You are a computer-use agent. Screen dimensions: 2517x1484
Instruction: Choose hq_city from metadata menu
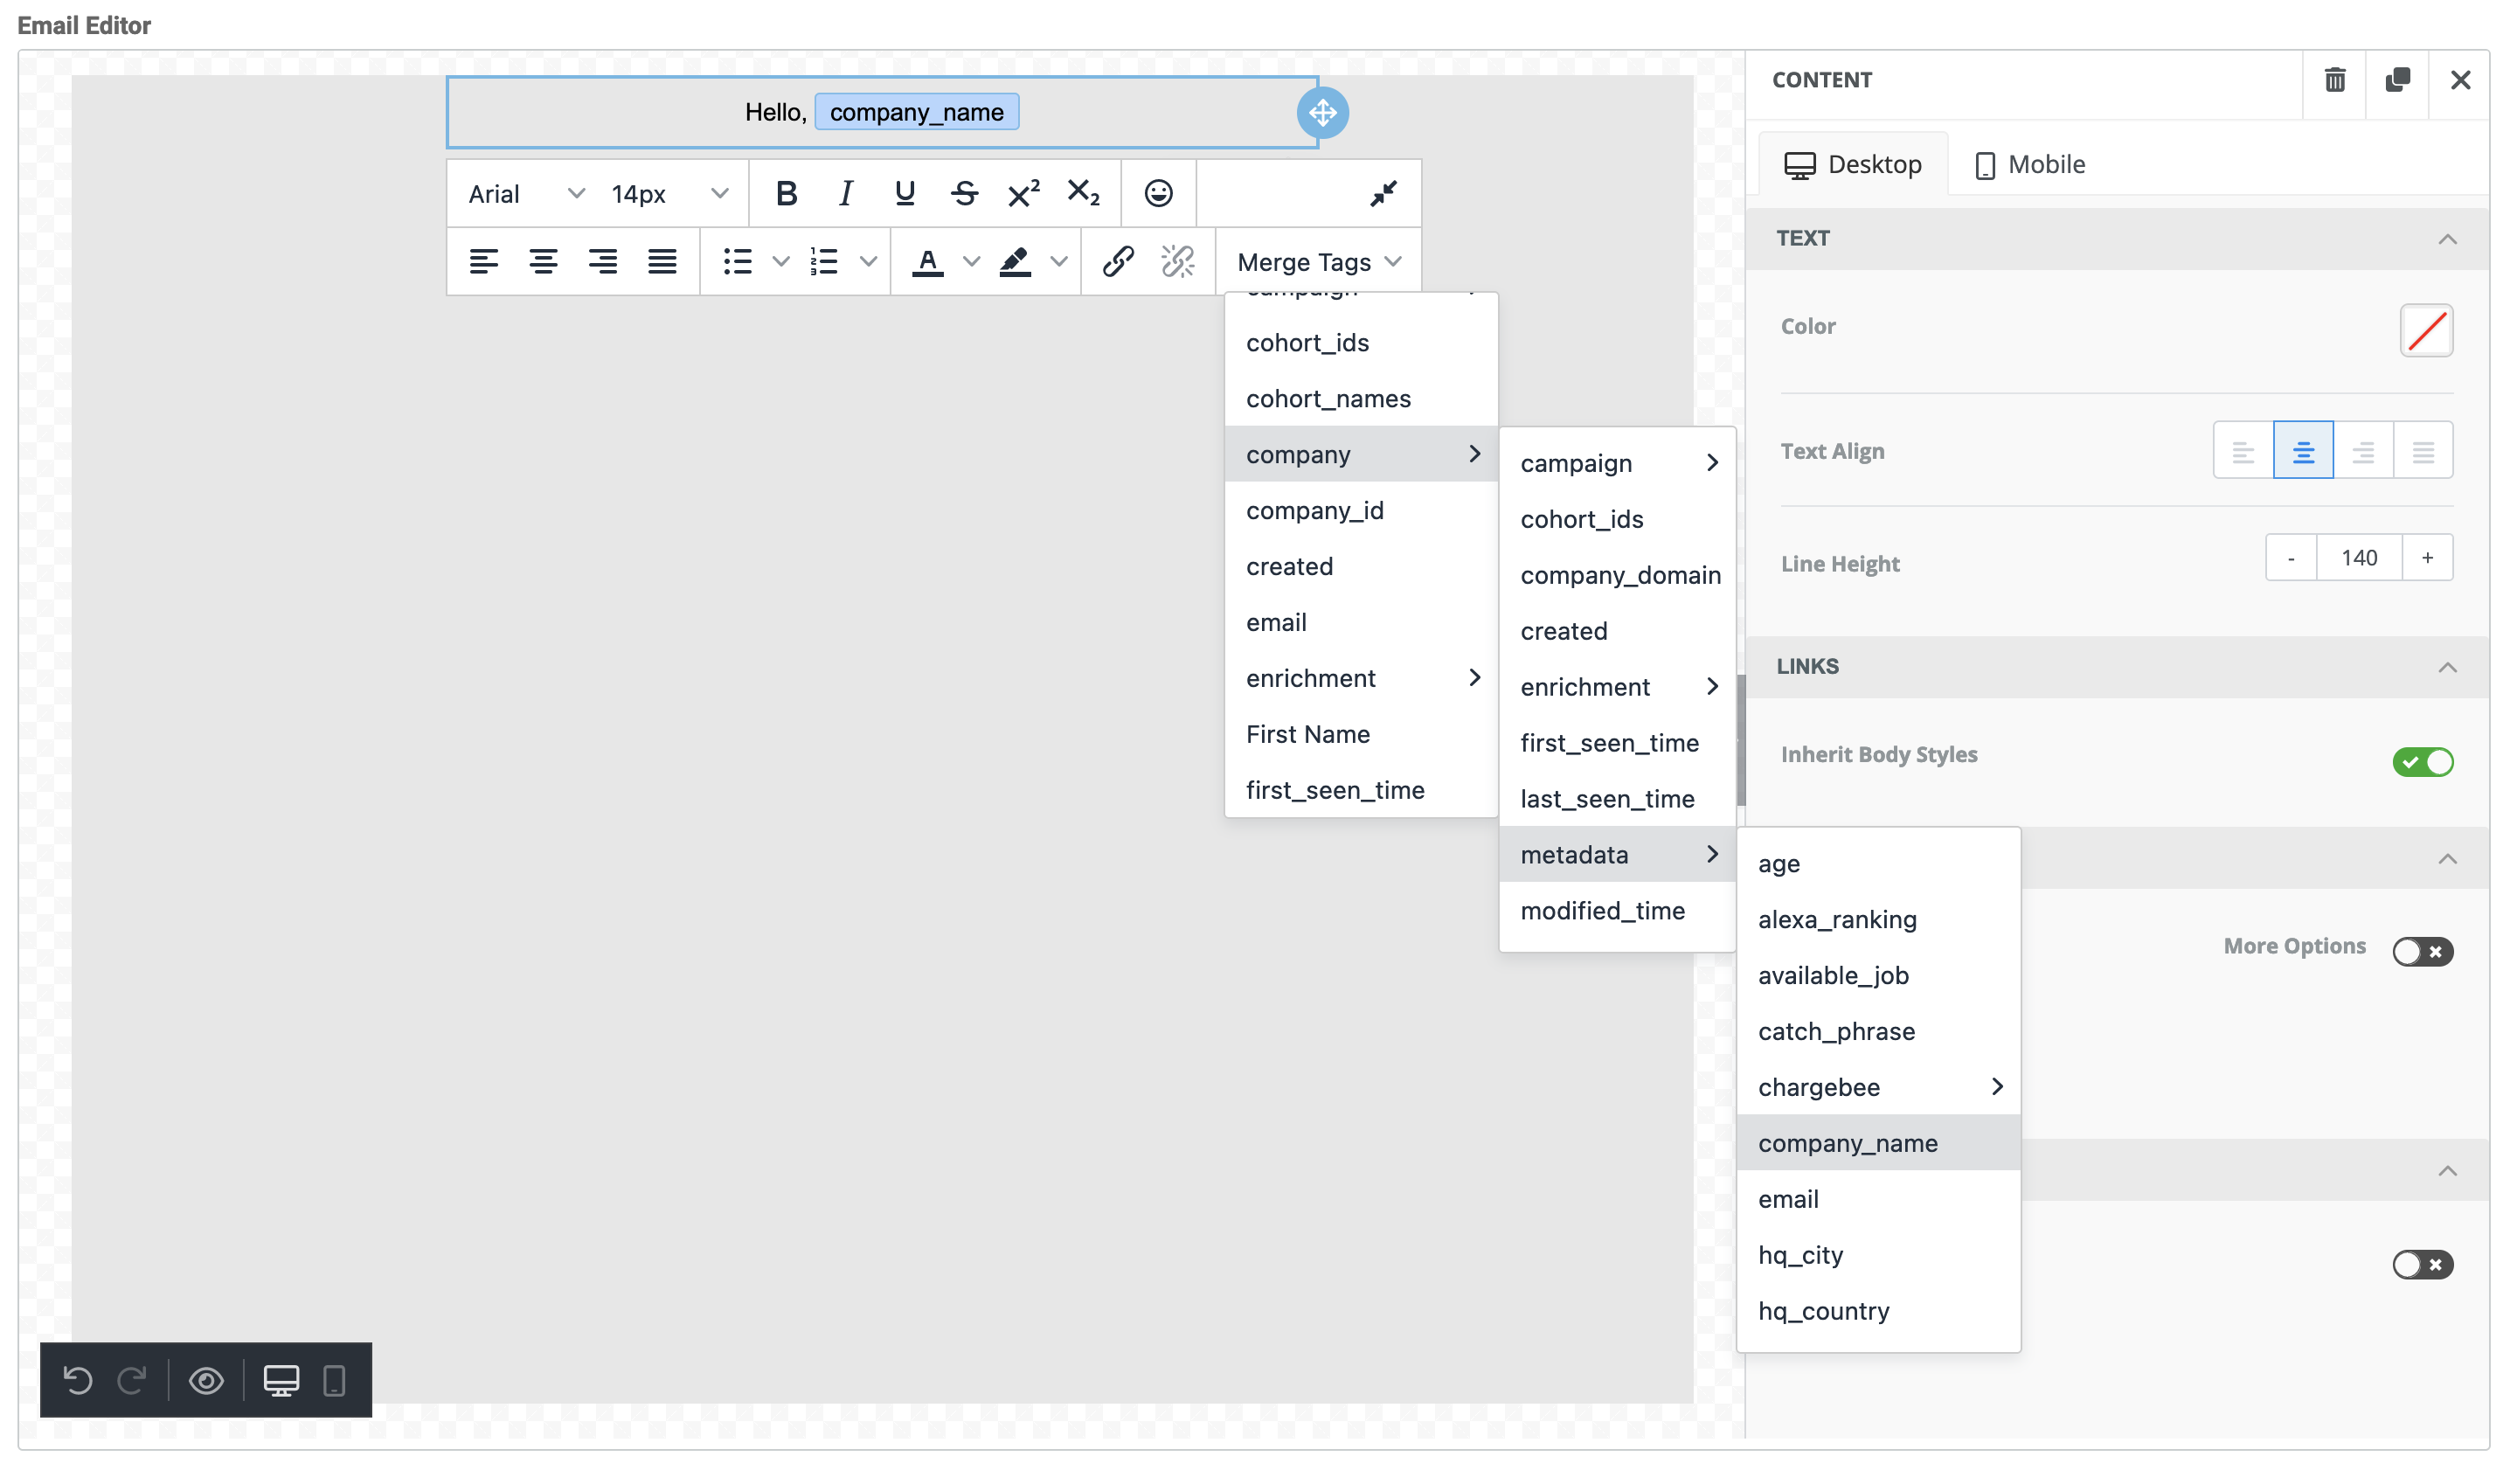coord(1800,1255)
